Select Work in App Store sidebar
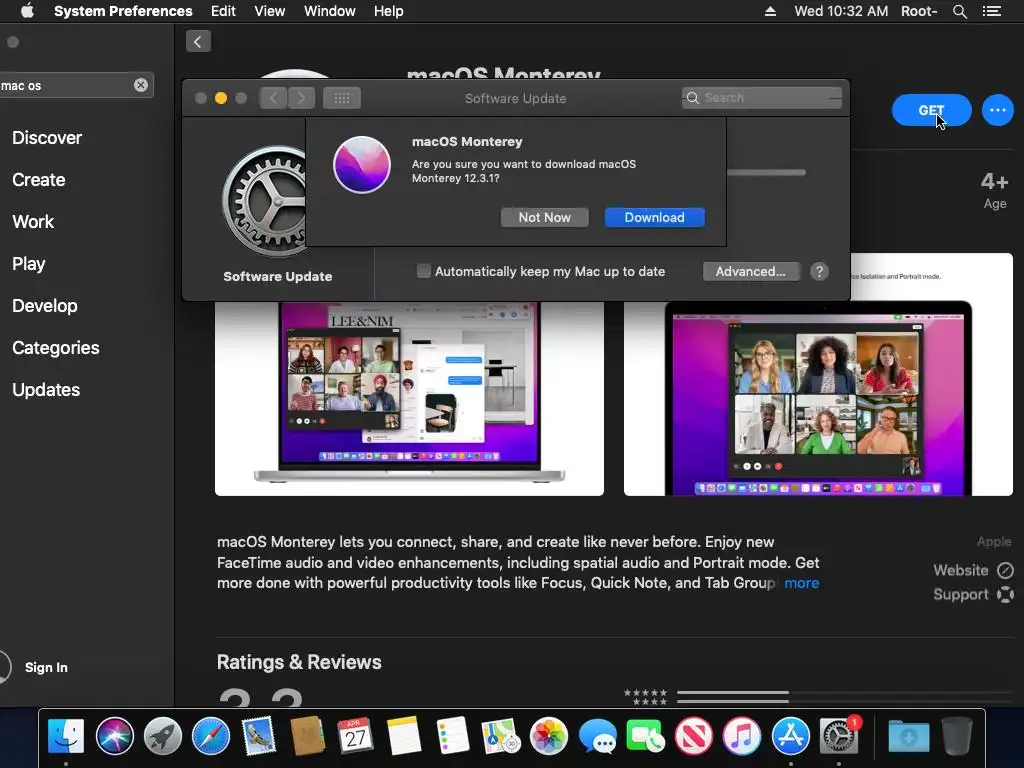 pos(33,221)
